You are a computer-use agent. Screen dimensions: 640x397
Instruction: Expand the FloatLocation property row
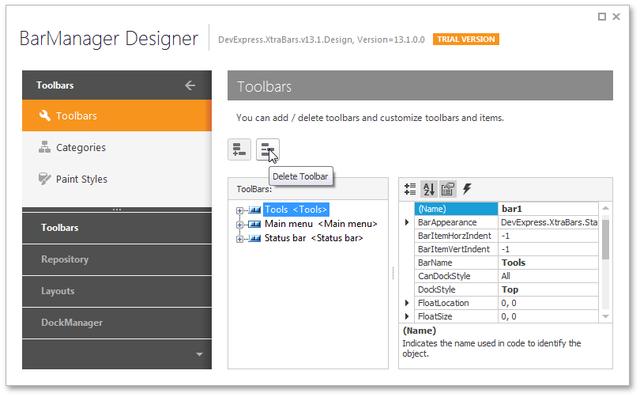(x=407, y=303)
